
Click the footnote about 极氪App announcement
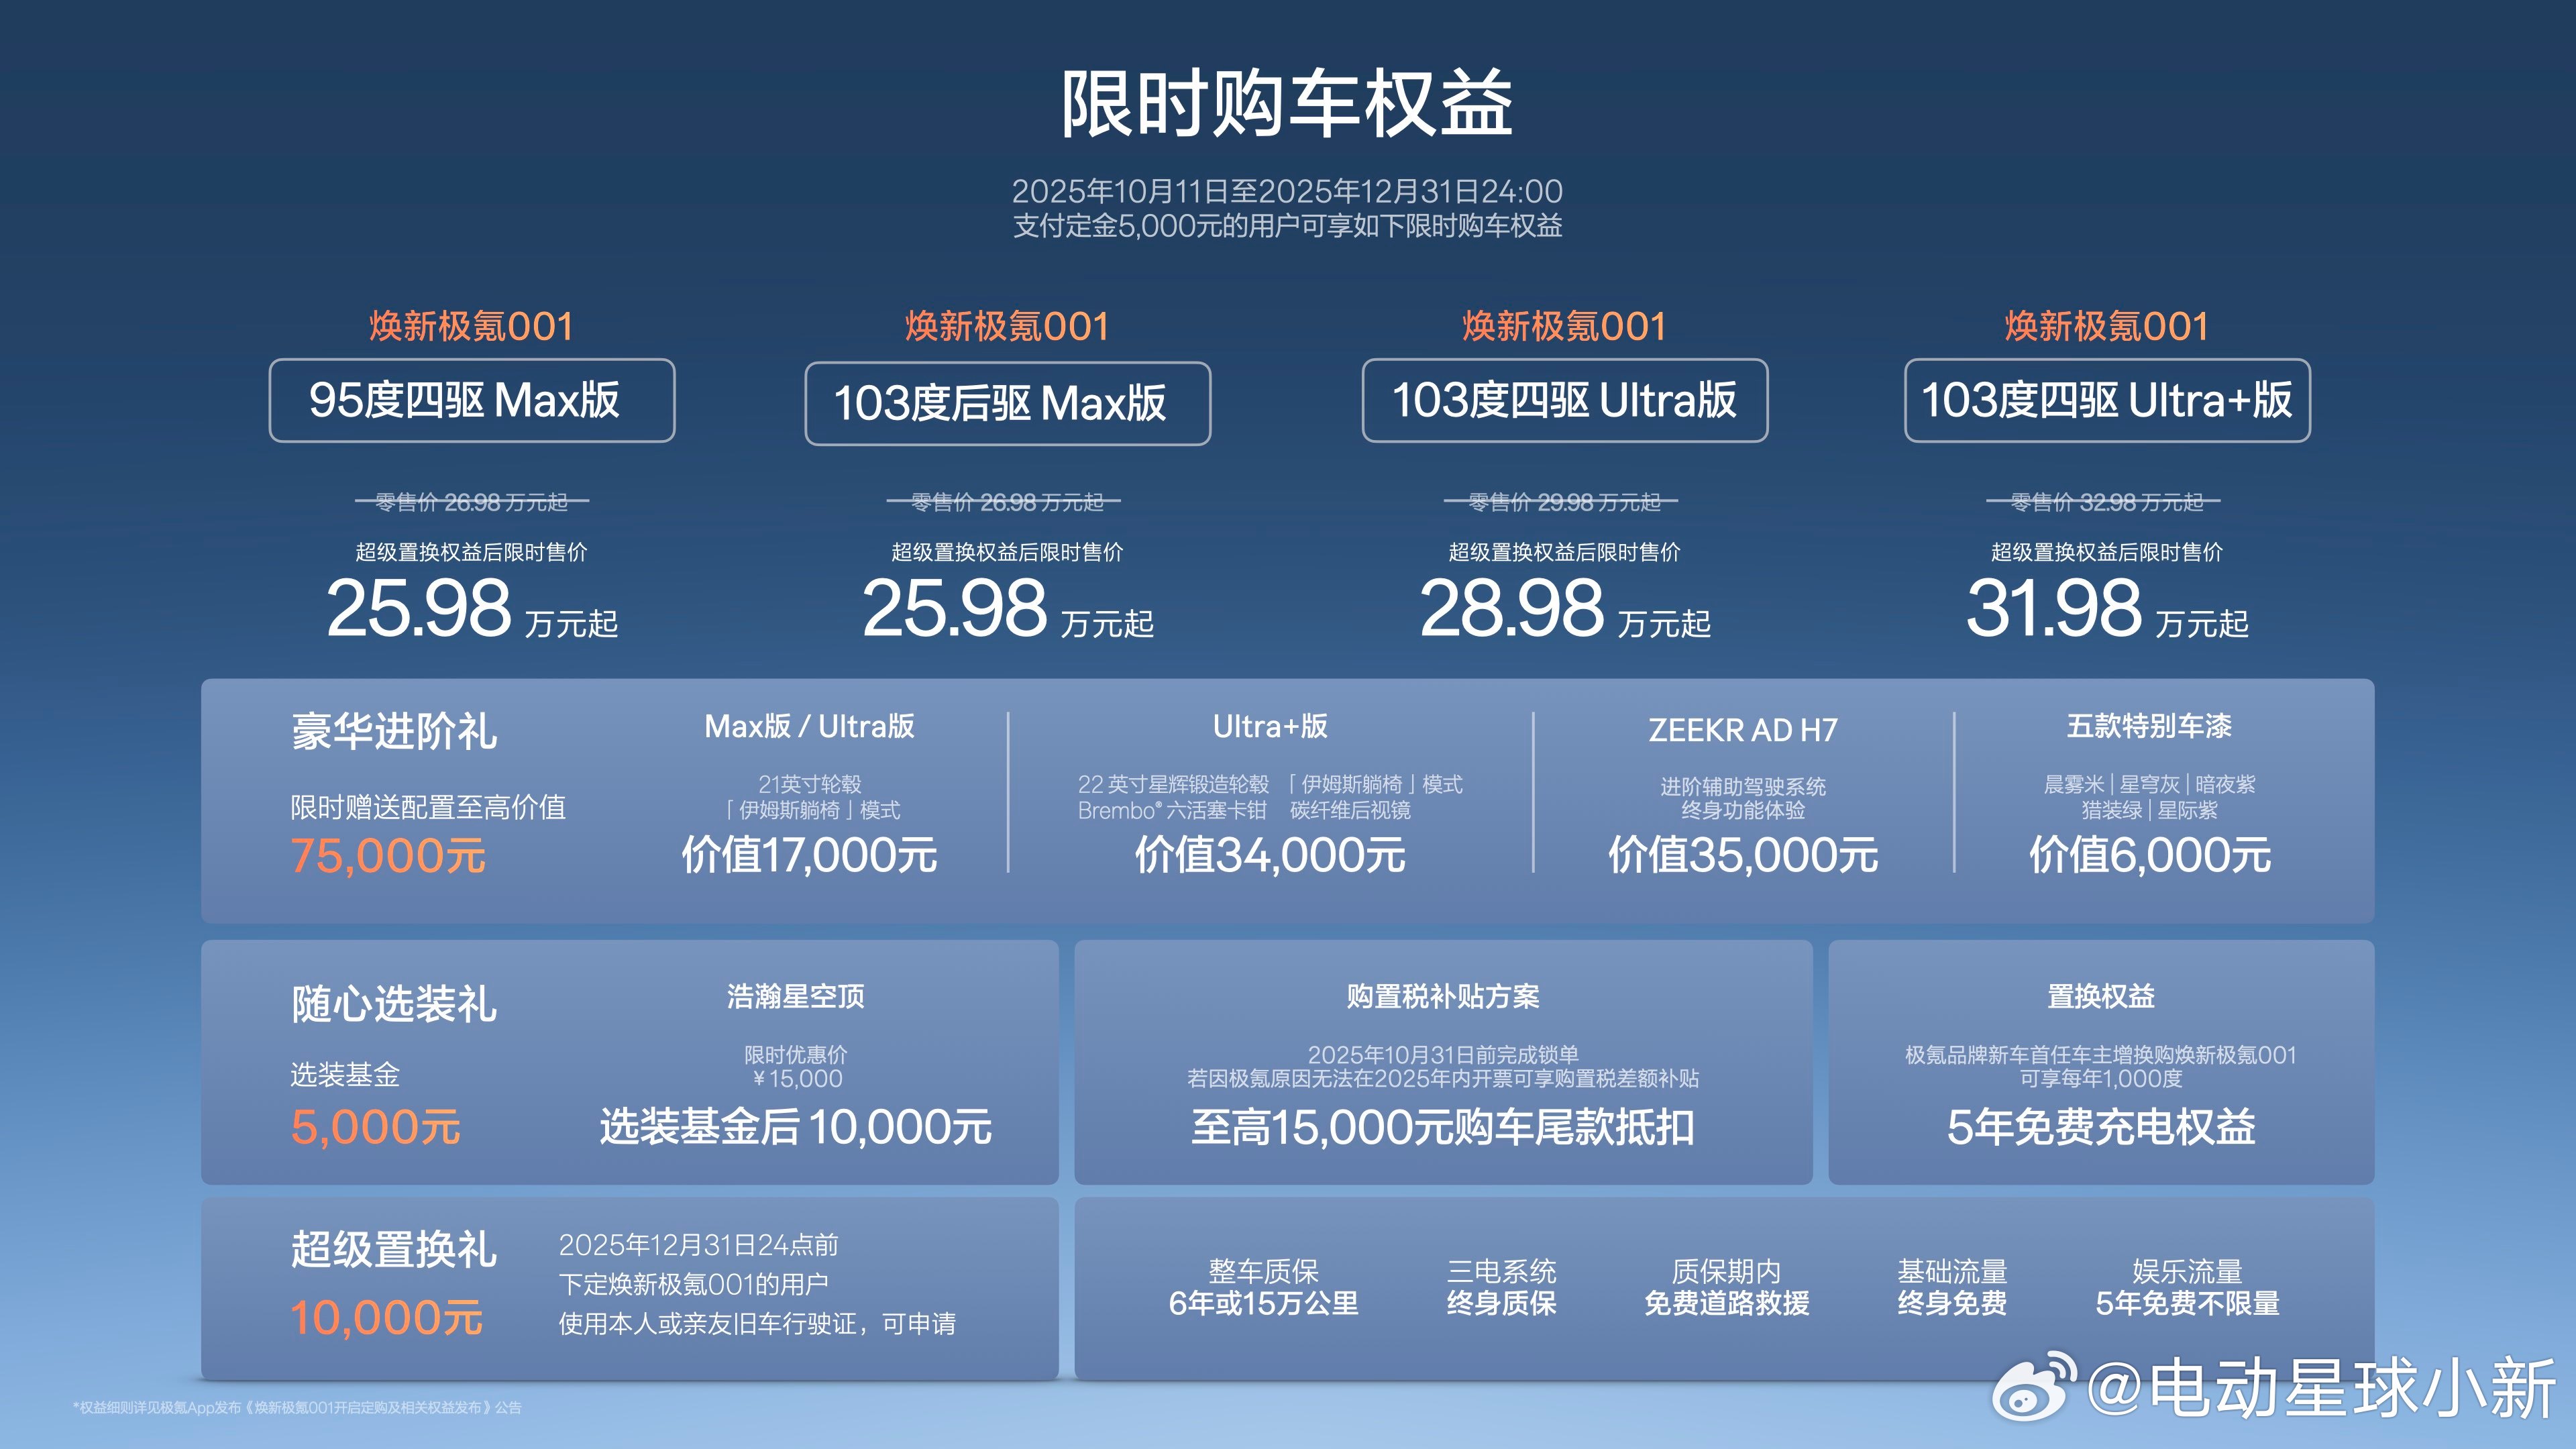(x=297, y=1407)
